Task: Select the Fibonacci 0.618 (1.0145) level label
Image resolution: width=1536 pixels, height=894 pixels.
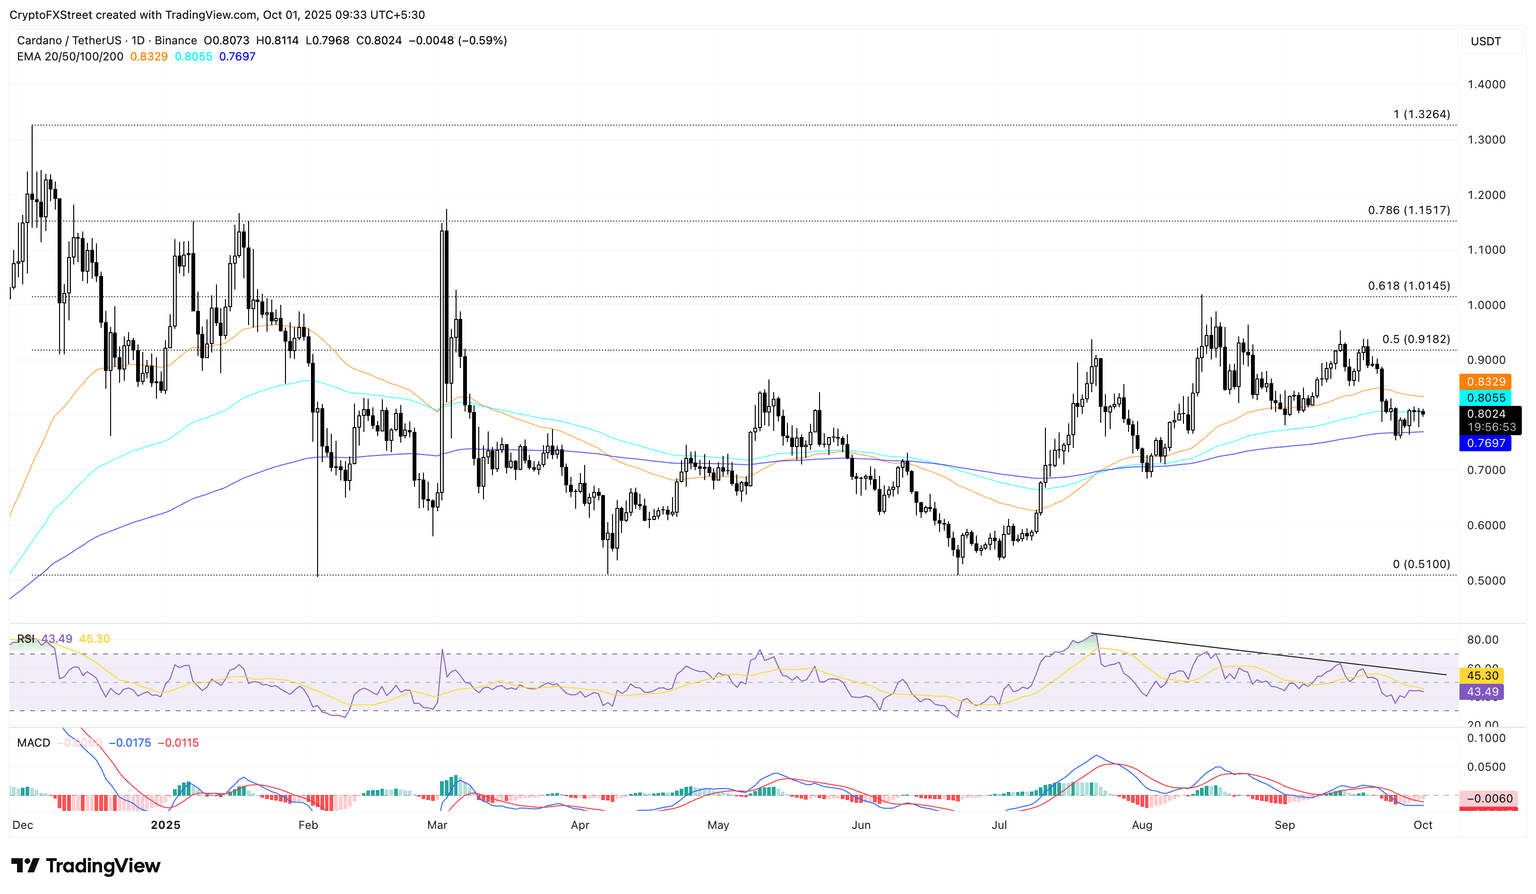Action: (1408, 286)
